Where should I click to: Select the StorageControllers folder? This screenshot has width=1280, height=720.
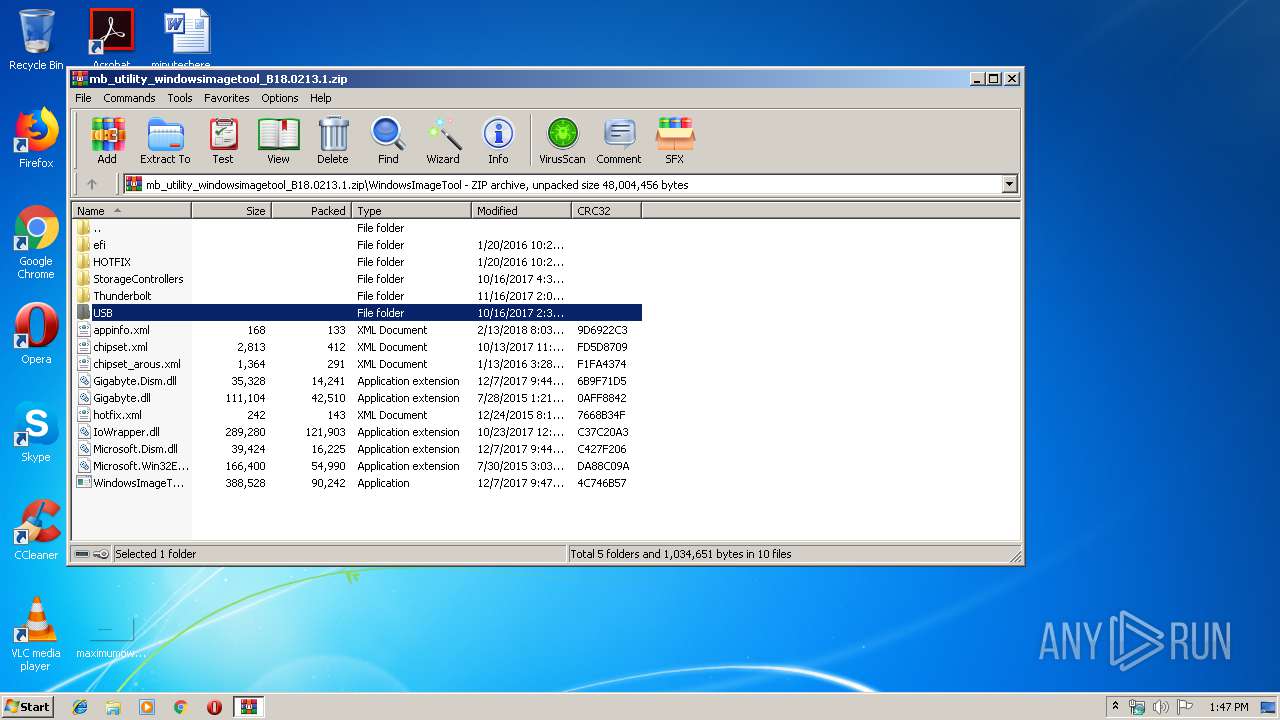point(357,279)
